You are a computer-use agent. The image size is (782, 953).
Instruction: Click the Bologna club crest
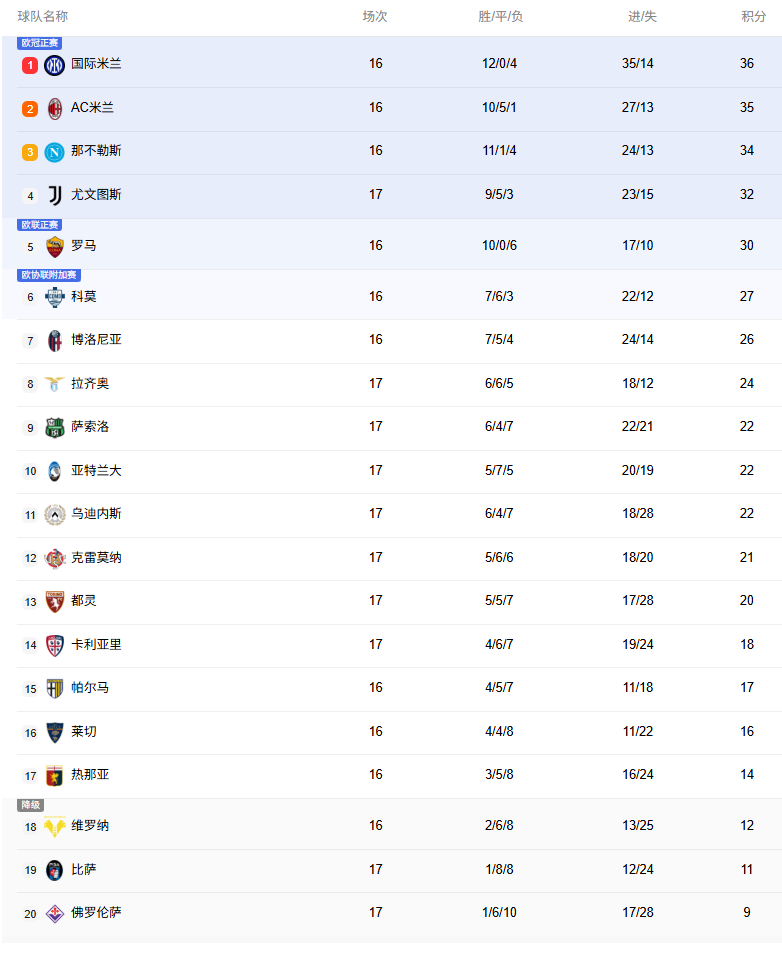(x=55, y=341)
